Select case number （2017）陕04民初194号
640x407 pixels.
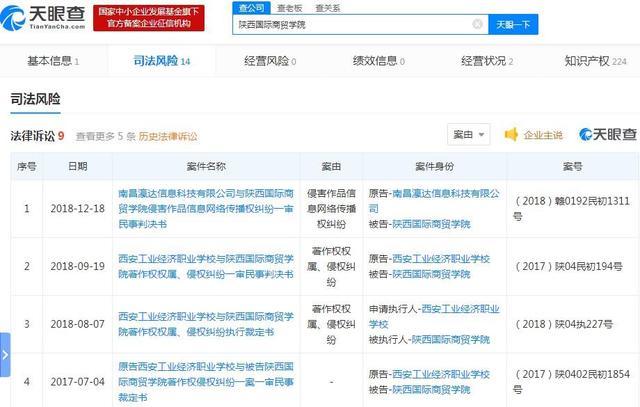tap(568, 266)
